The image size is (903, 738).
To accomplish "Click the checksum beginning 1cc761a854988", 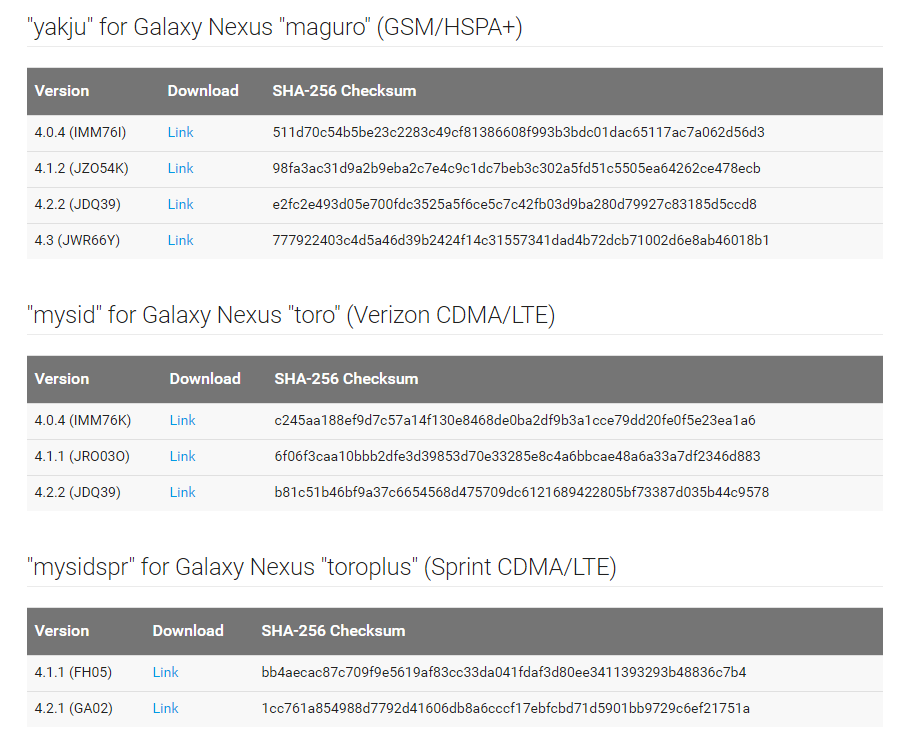I will [x=505, y=708].
